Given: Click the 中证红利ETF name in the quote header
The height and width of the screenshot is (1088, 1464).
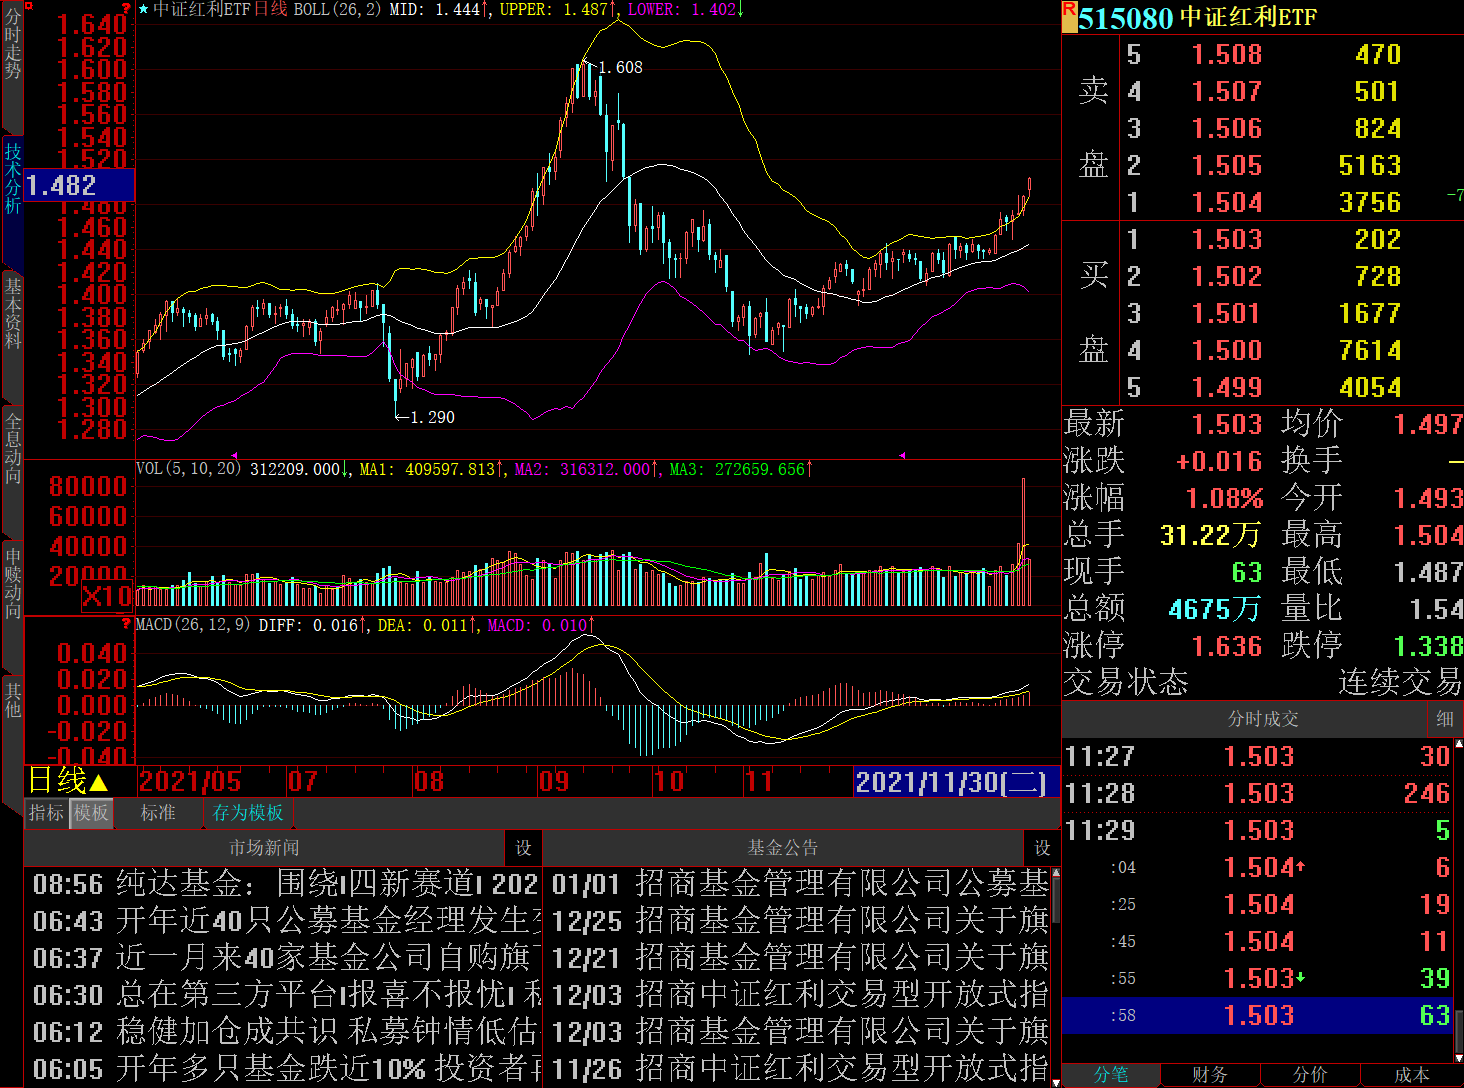Looking at the screenshot, I should [x=1249, y=18].
